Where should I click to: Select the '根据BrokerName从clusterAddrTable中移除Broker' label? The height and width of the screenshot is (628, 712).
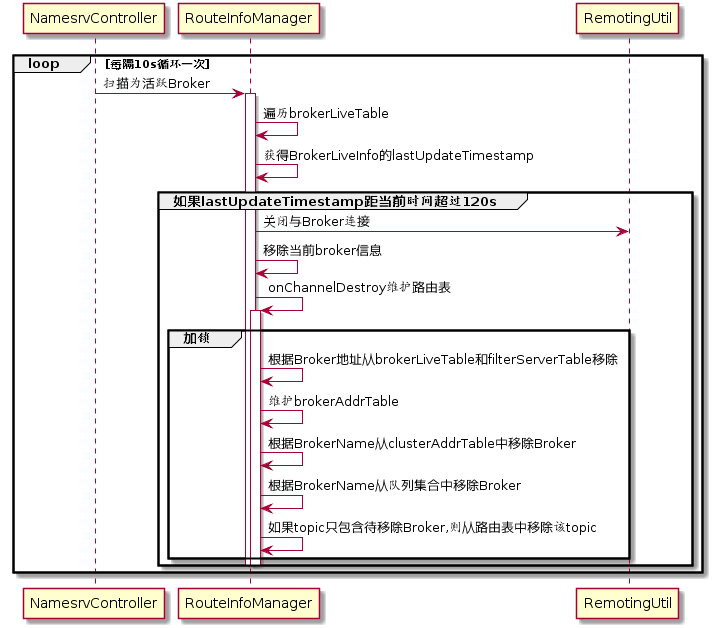click(x=422, y=444)
